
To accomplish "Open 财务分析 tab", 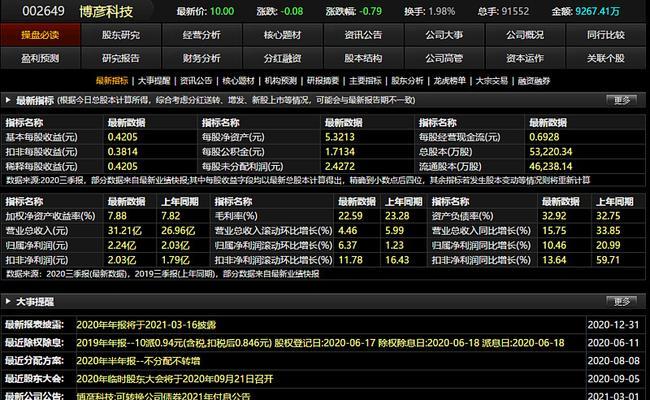I will (x=201, y=58).
